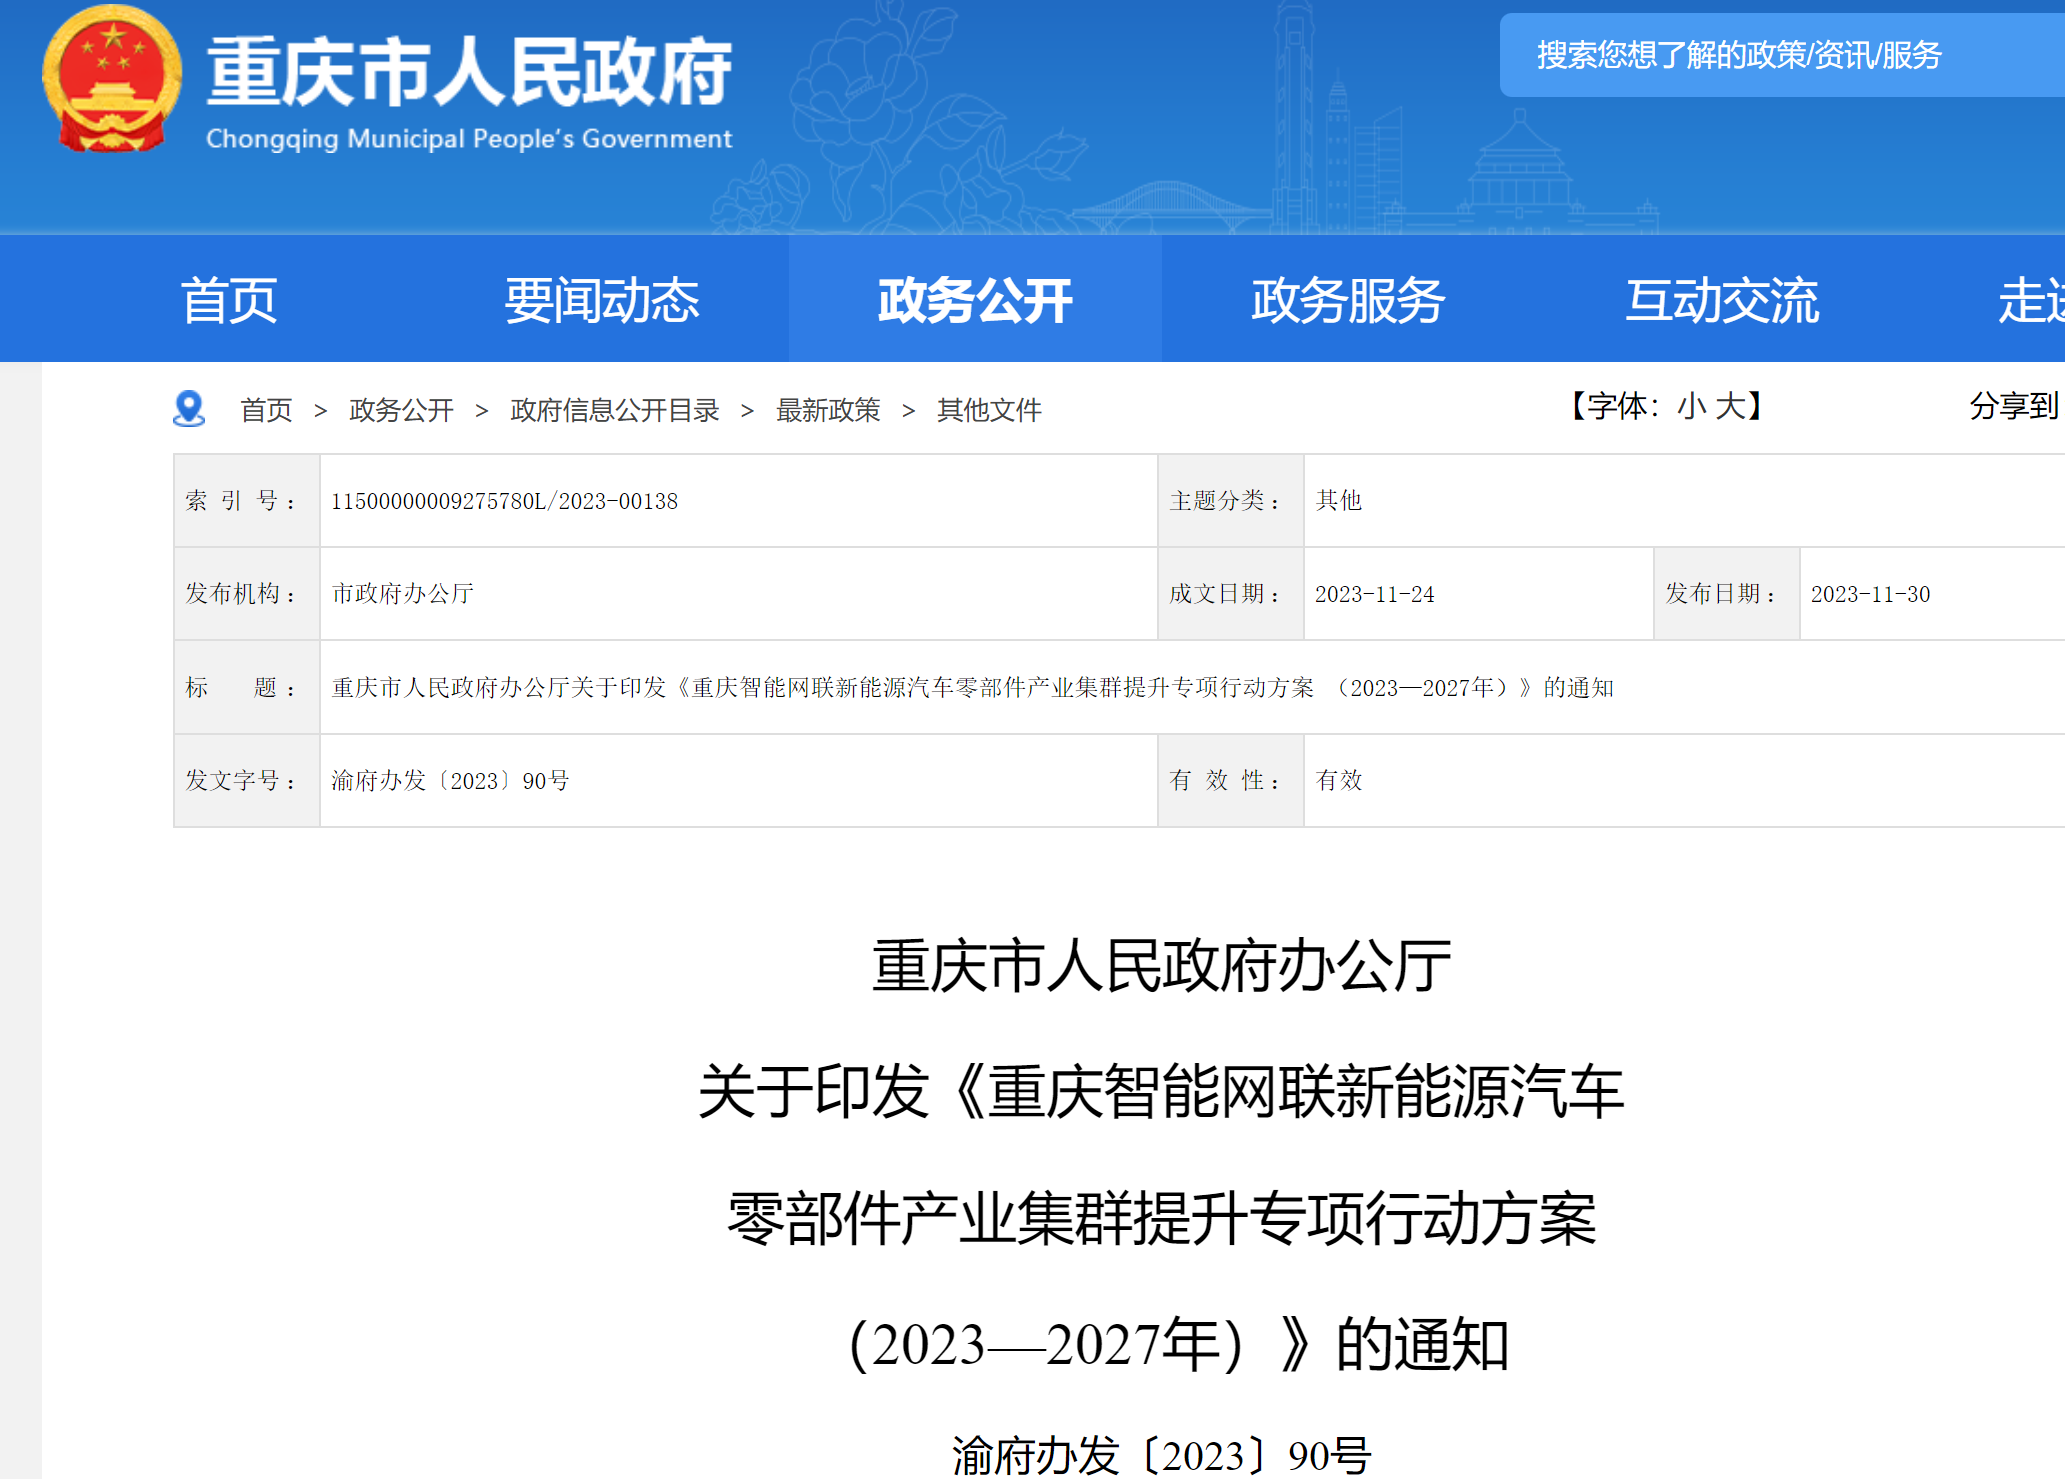Select the 政务公开 navigation tab
The height and width of the screenshot is (1479, 2065).
pos(975,300)
